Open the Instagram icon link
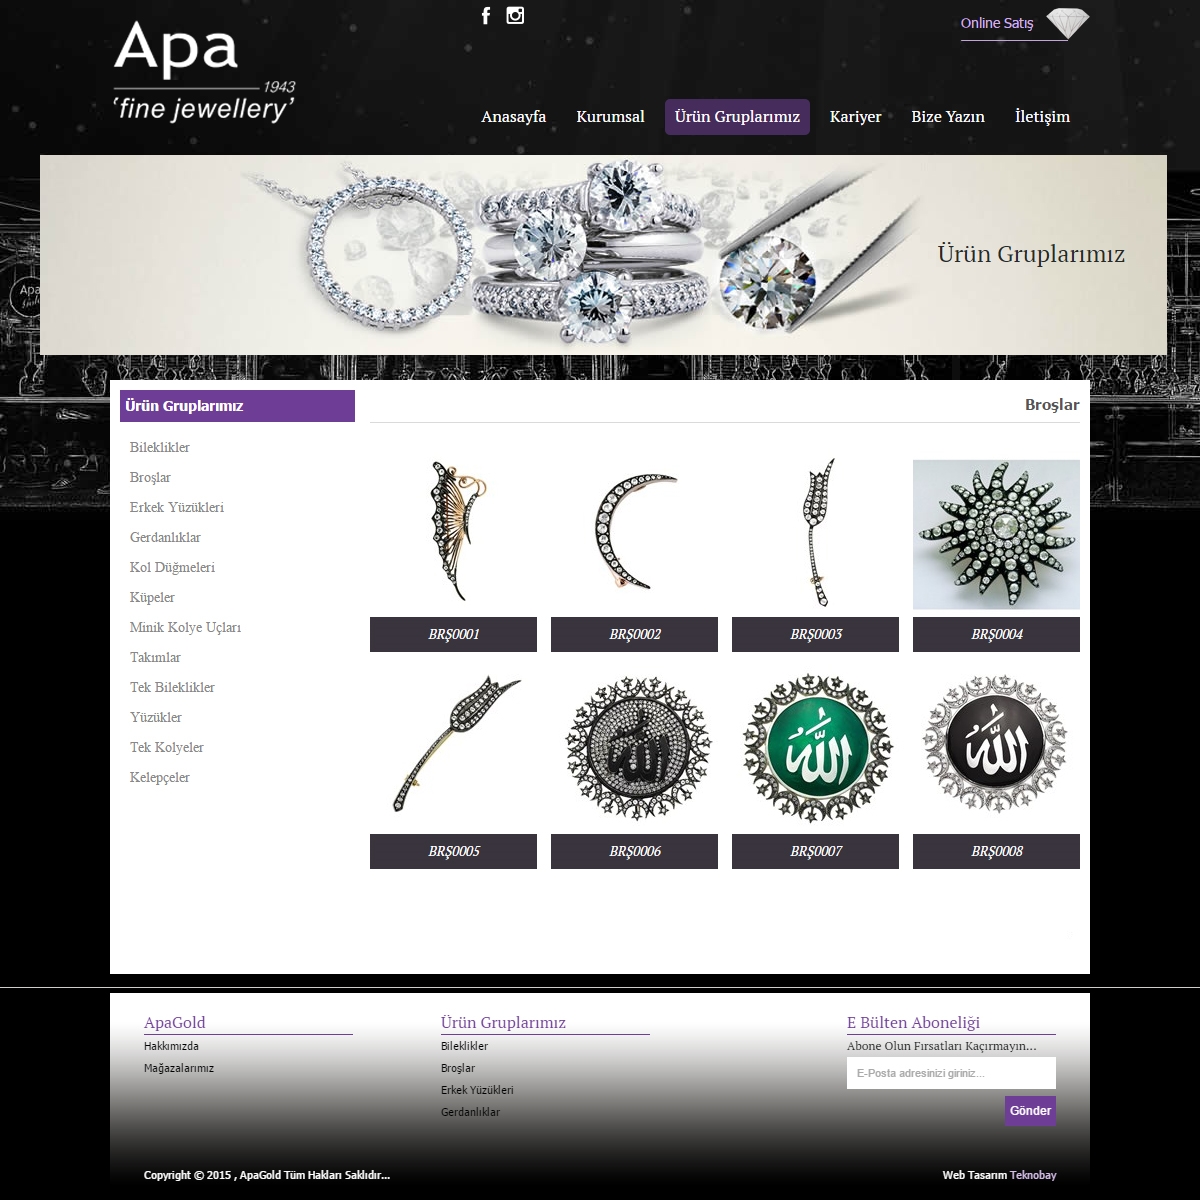The height and width of the screenshot is (1200, 1200). click(x=515, y=15)
